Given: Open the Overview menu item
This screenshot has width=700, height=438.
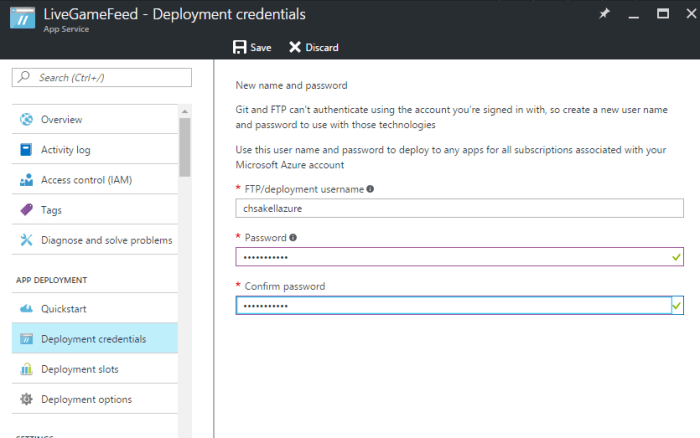Looking at the screenshot, I should (x=95, y=119).
